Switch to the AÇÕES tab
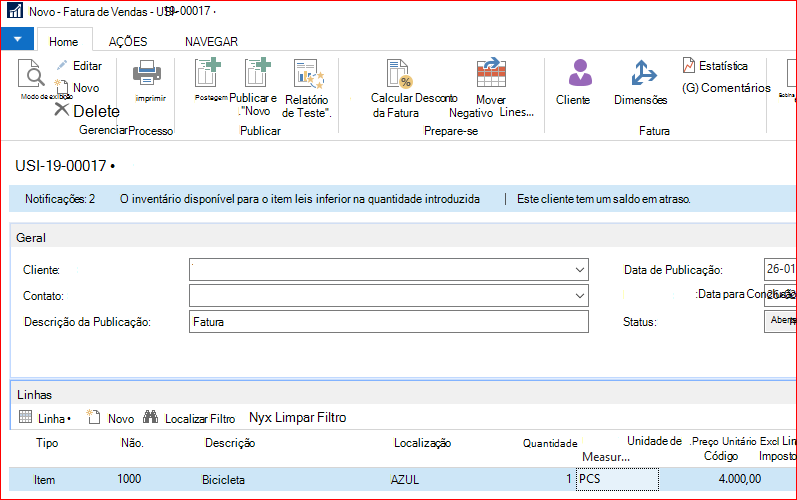The width and height of the screenshot is (797, 500). click(128, 42)
